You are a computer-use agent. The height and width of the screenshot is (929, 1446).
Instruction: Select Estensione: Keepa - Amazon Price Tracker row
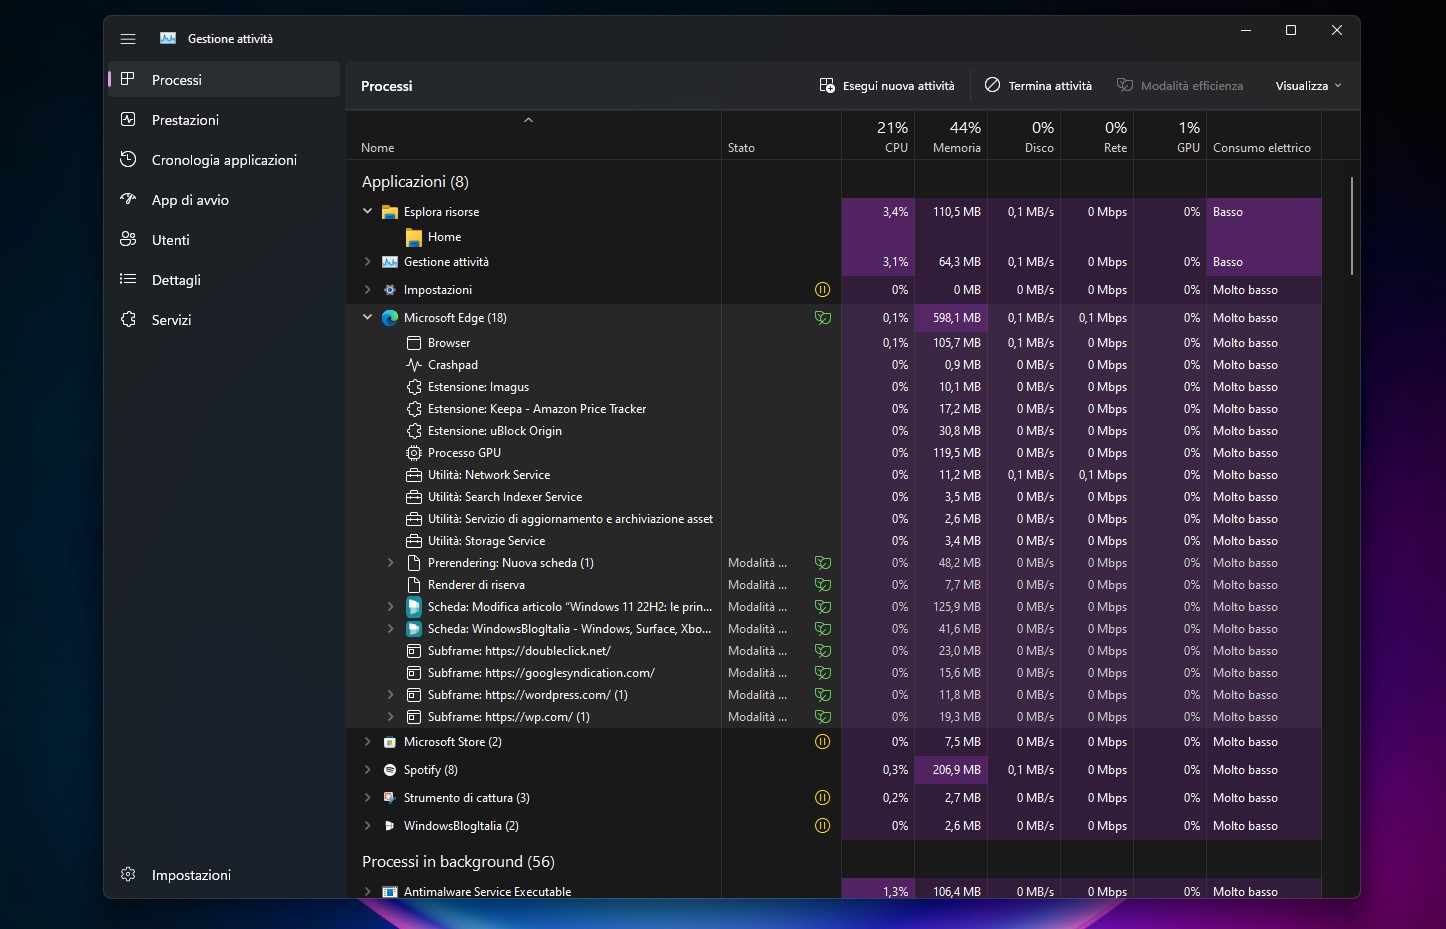pyautogui.click(x=834, y=409)
